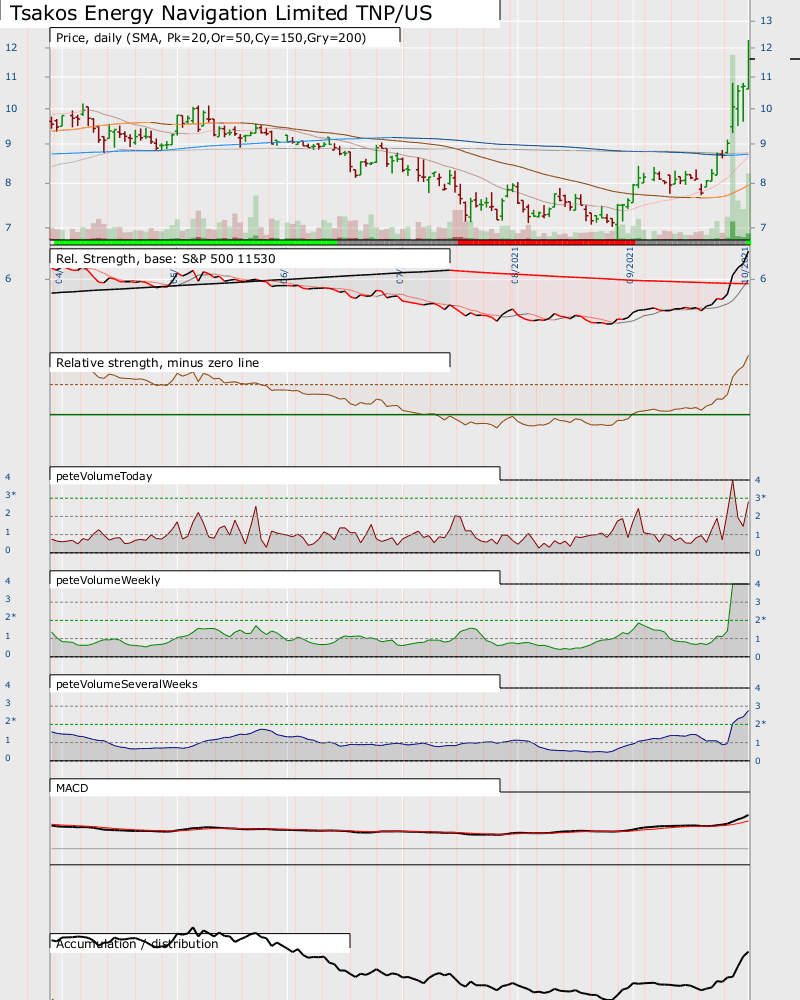
Task: Click the peteVolumeToday panel label
Action: [104, 476]
